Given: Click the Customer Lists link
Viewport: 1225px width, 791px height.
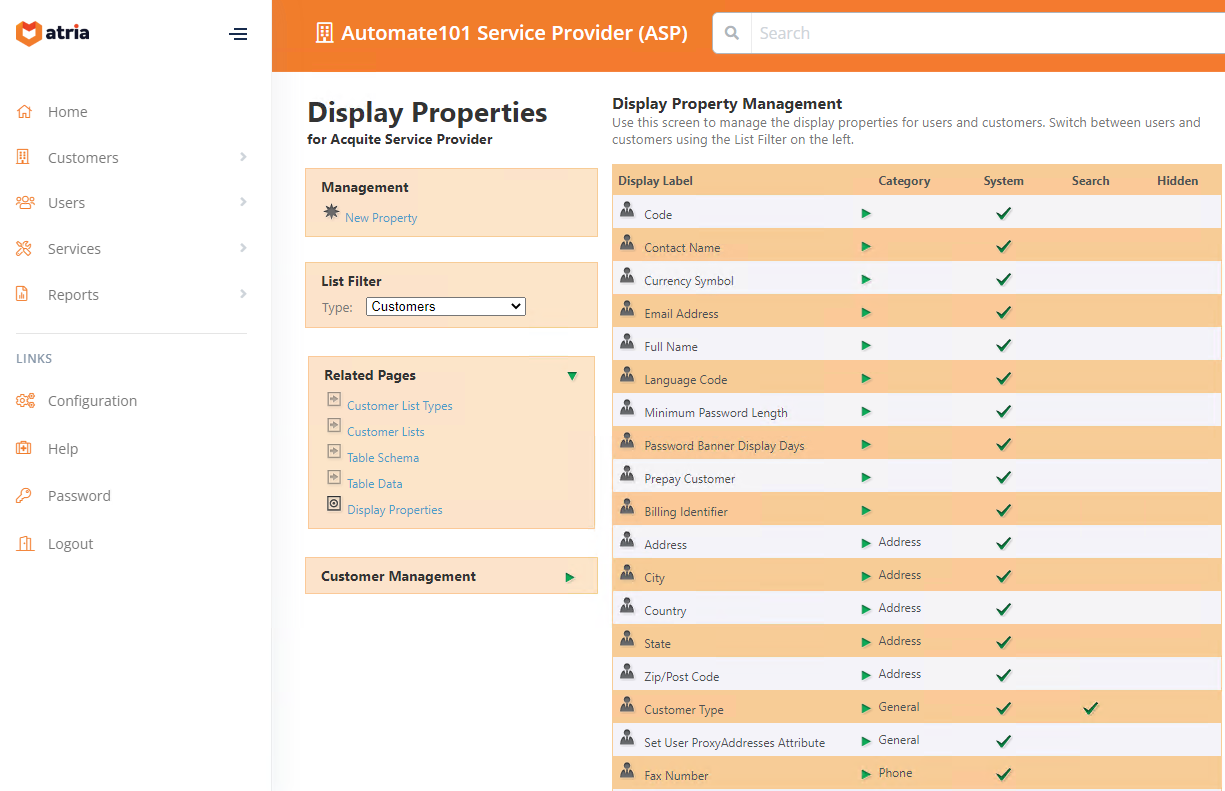Looking at the screenshot, I should pos(385,431).
